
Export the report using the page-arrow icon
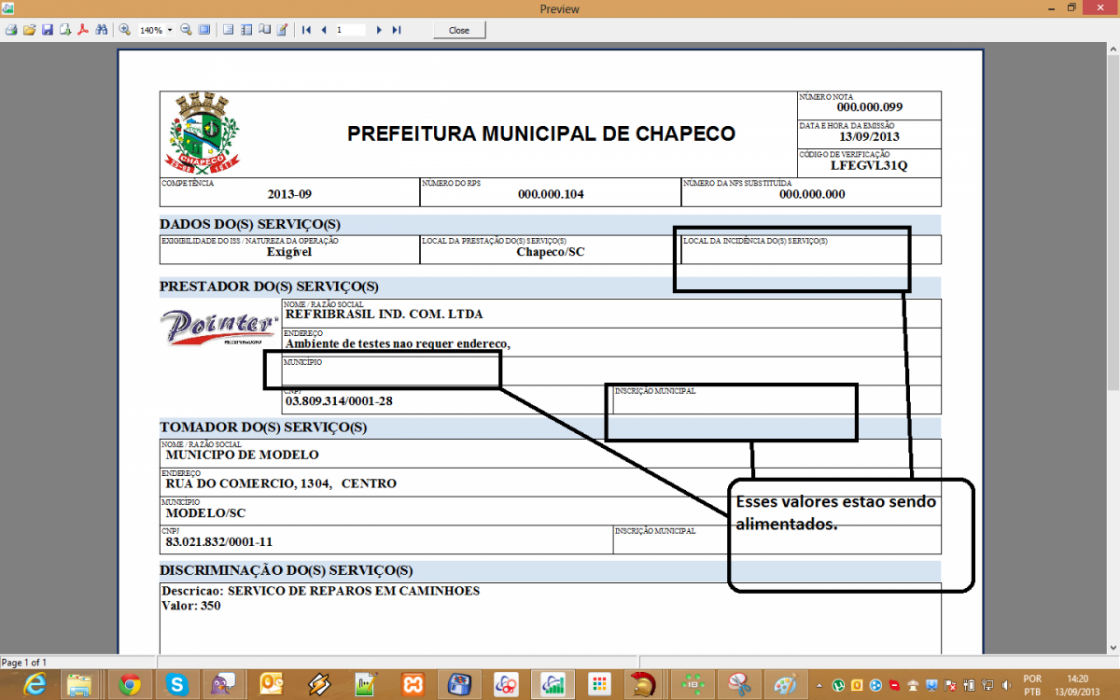(x=65, y=30)
